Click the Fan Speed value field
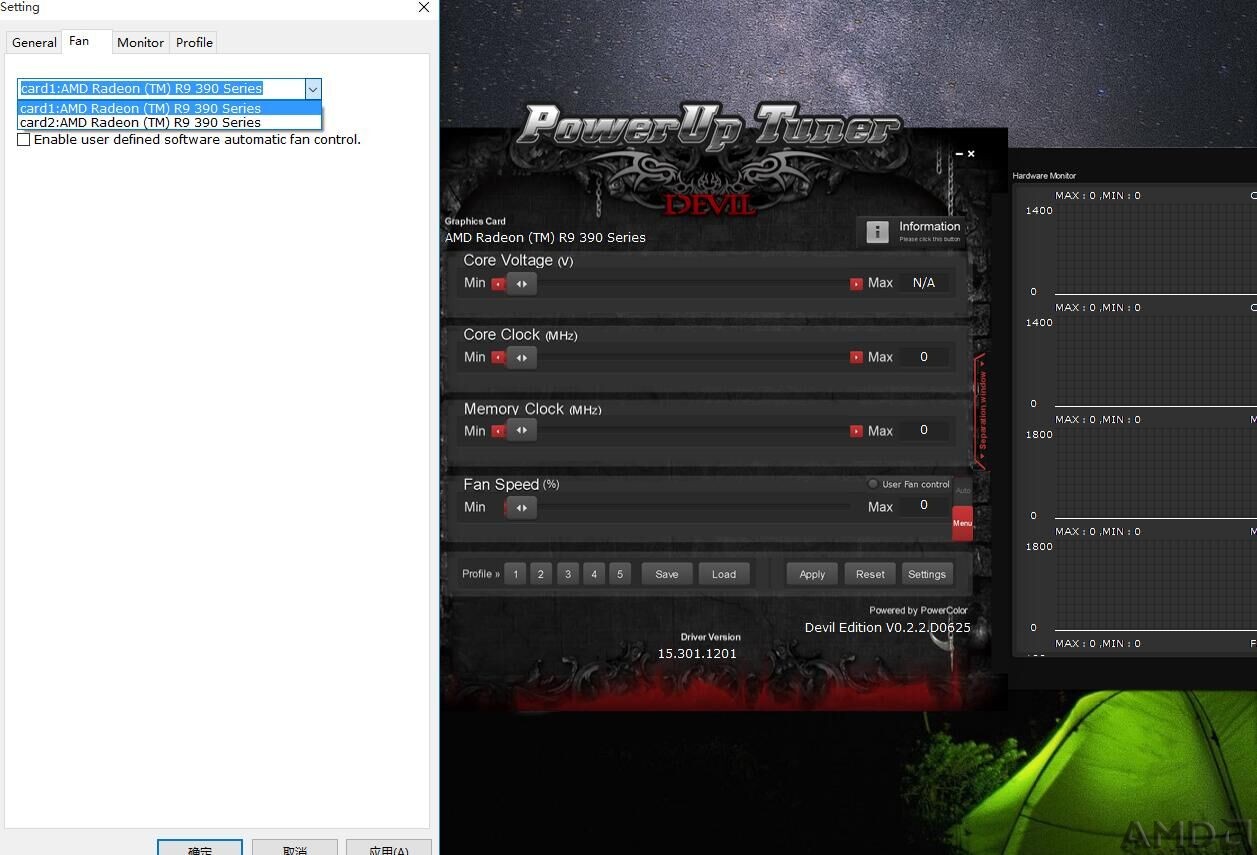1257x855 pixels. point(924,506)
